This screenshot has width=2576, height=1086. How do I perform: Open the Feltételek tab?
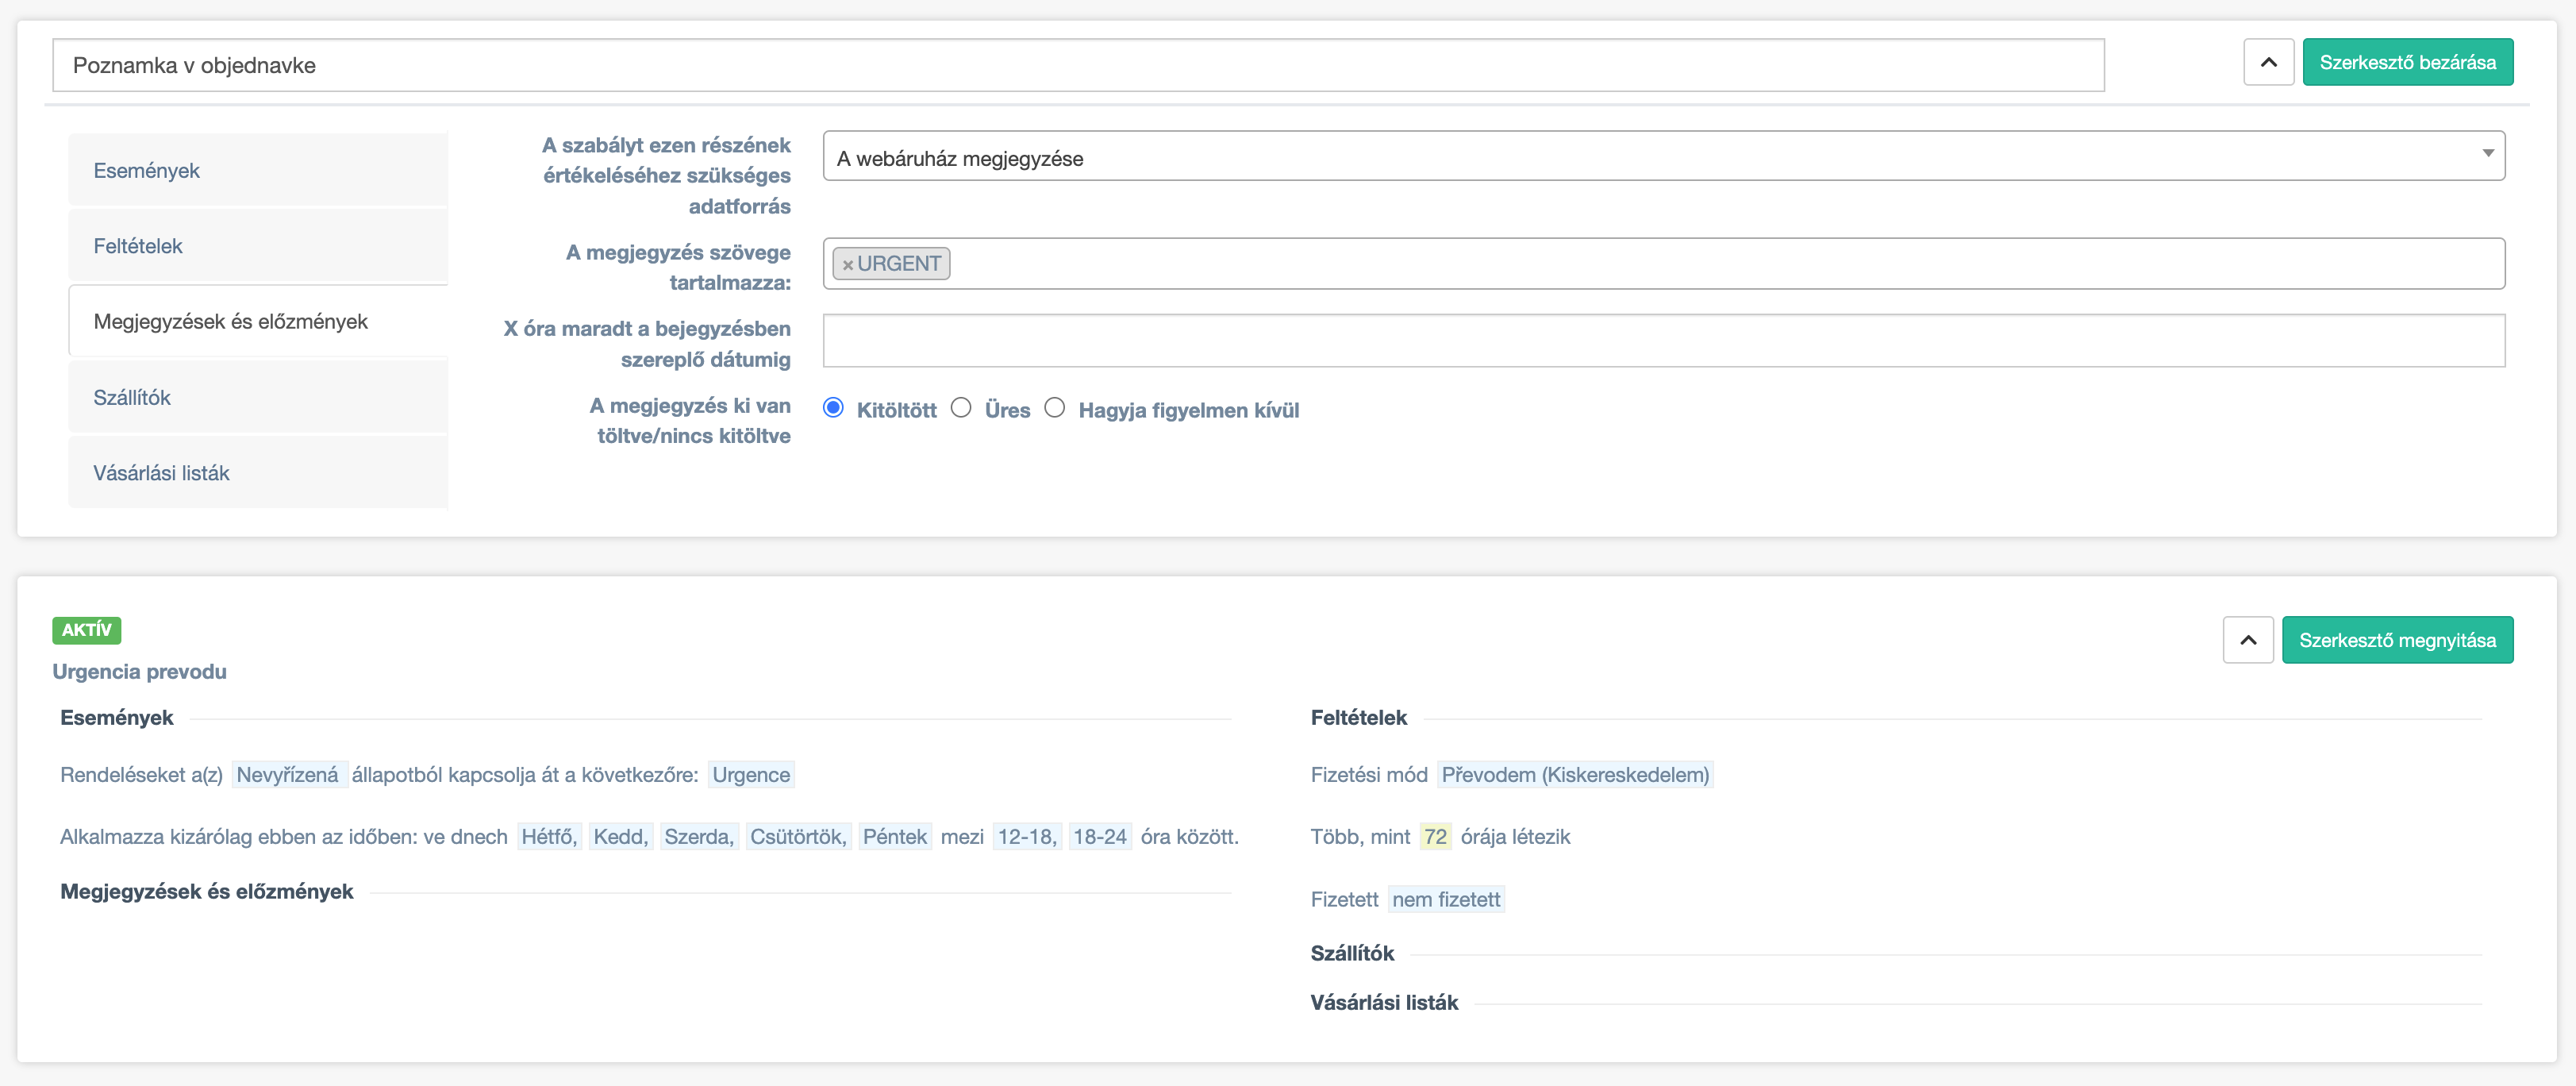(x=258, y=246)
